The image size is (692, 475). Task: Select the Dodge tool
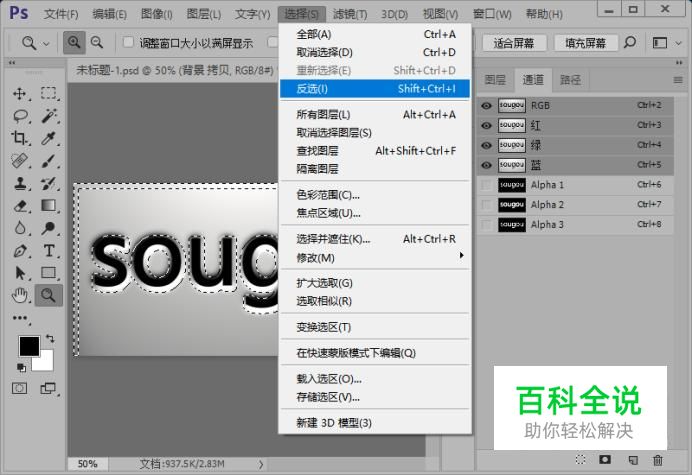(x=49, y=228)
